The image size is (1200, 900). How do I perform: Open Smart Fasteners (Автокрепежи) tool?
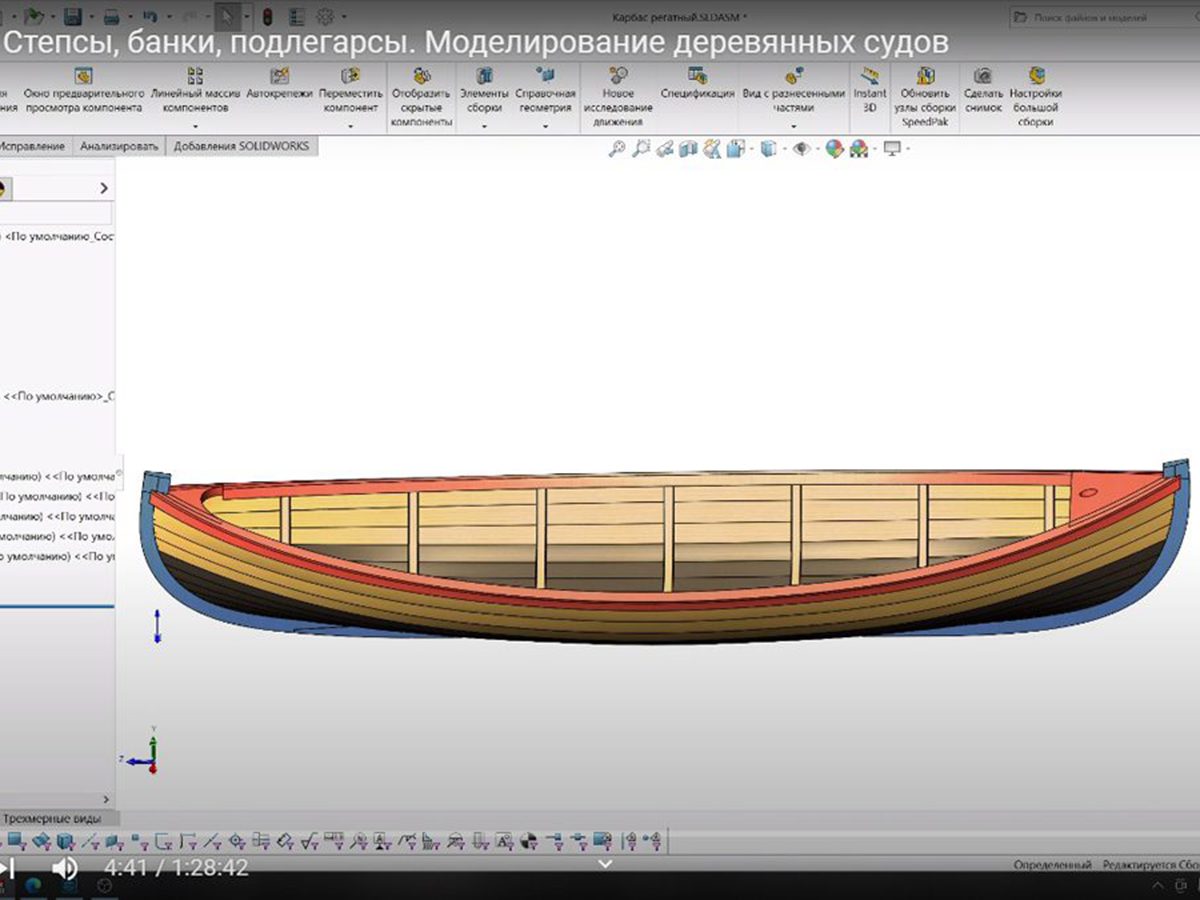279,76
